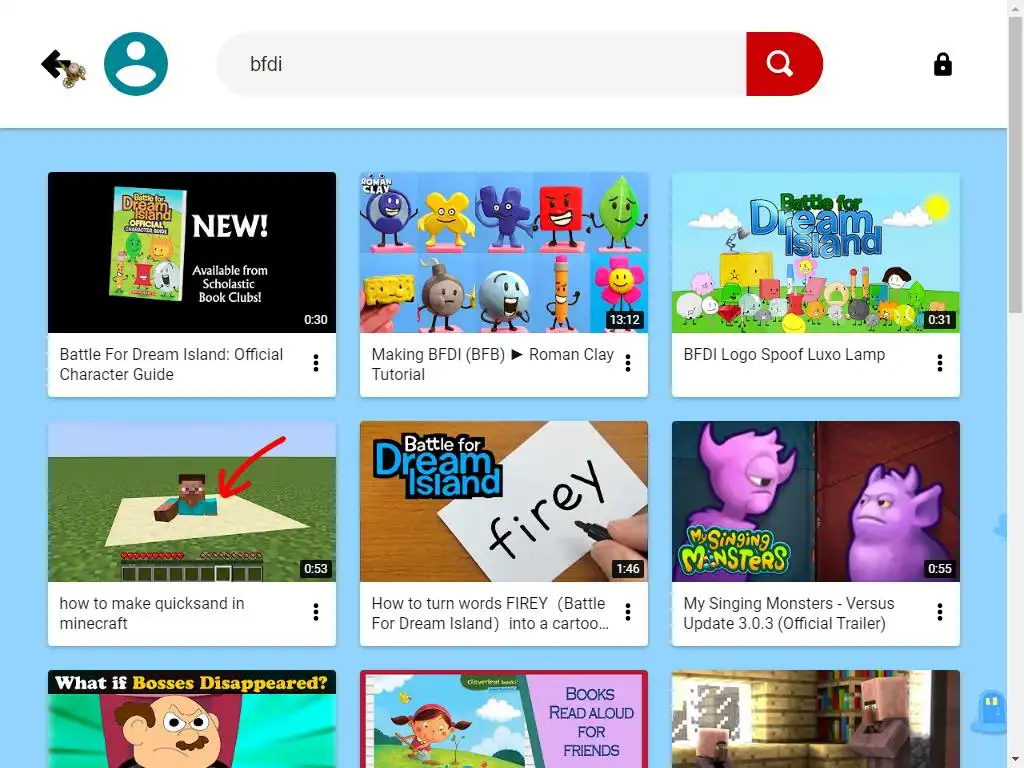Click the parental lock icon

pos(942,64)
